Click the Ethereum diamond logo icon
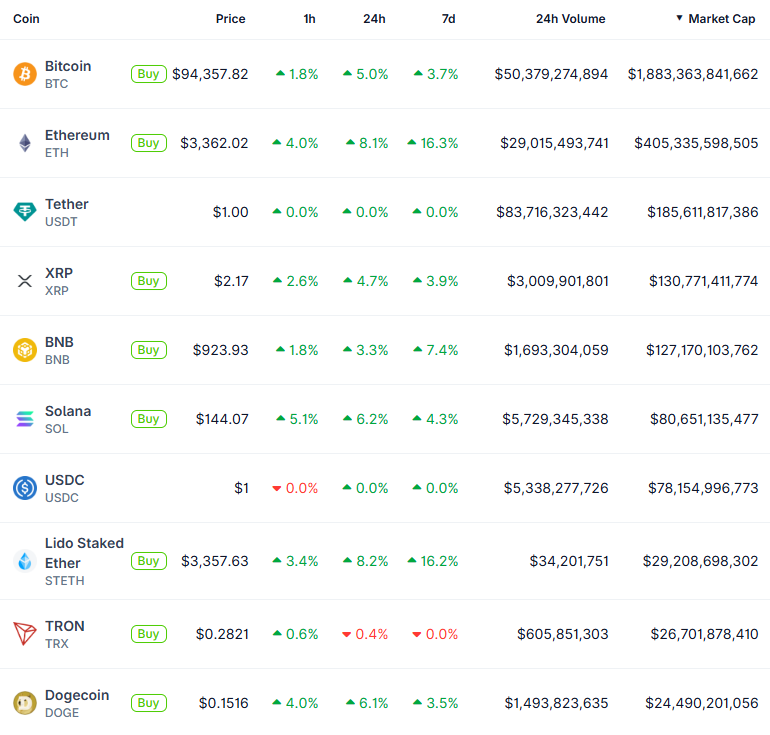This screenshot has width=770, height=735. pos(24,143)
